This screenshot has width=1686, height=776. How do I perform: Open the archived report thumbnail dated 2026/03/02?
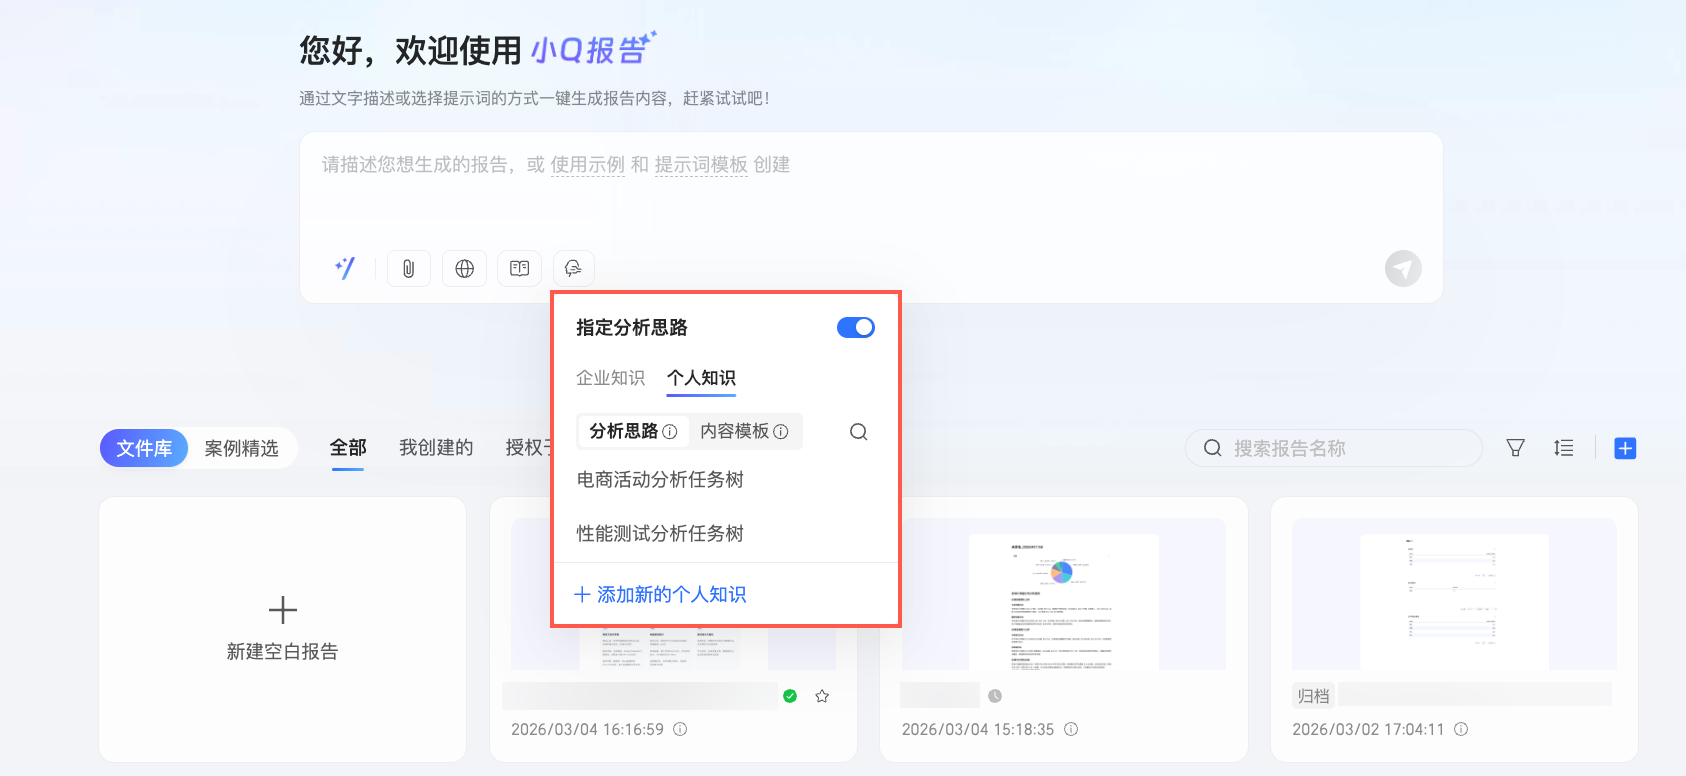point(1454,594)
